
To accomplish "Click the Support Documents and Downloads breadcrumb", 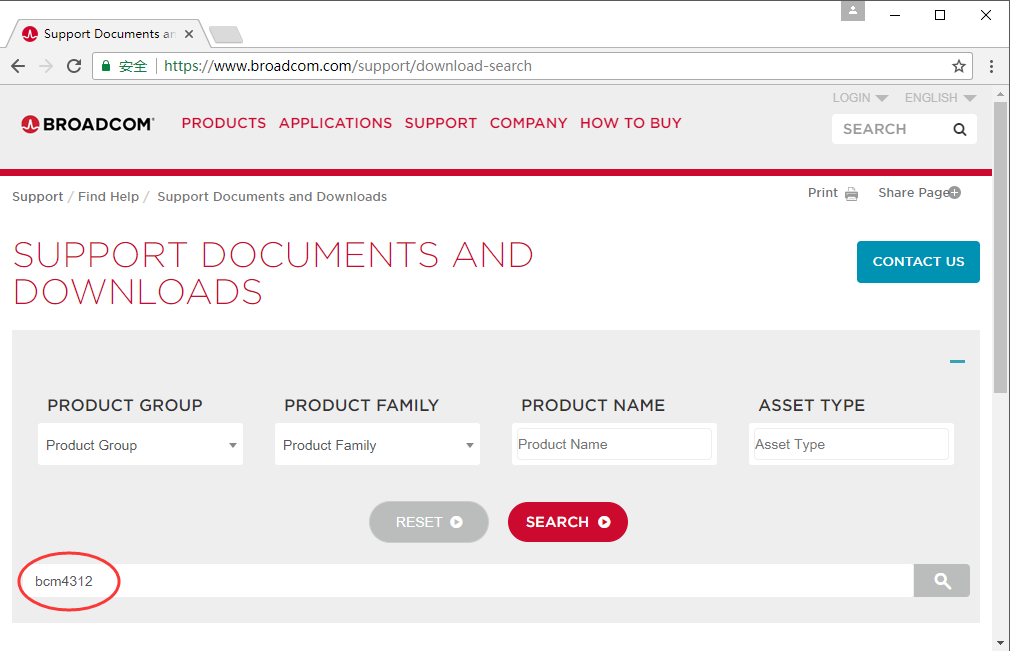I will pyautogui.click(x=272, y=196).
